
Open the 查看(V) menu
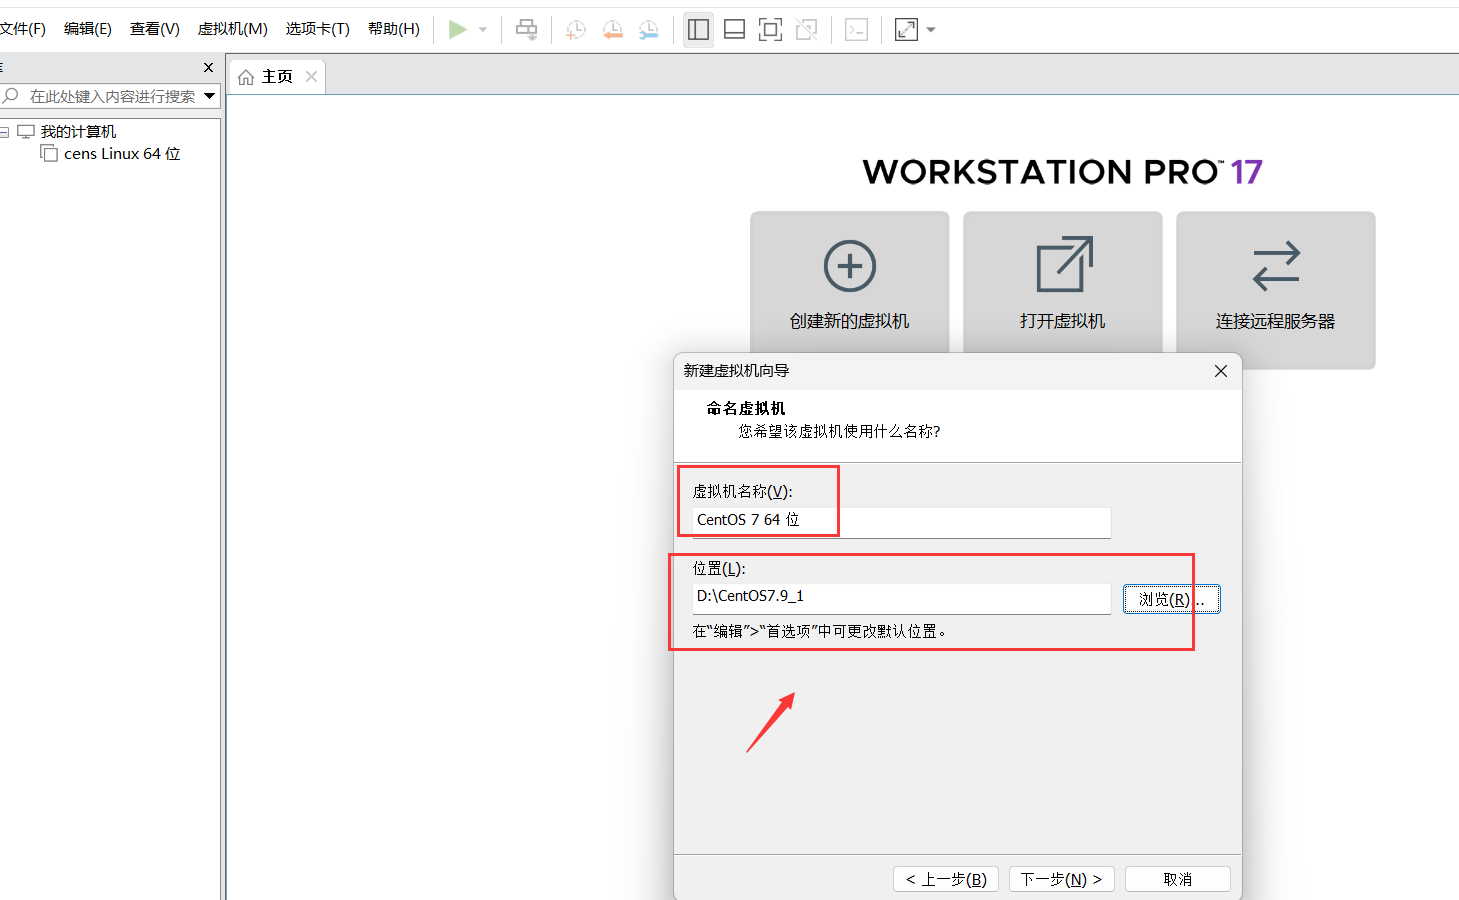(x=155, y=29)
